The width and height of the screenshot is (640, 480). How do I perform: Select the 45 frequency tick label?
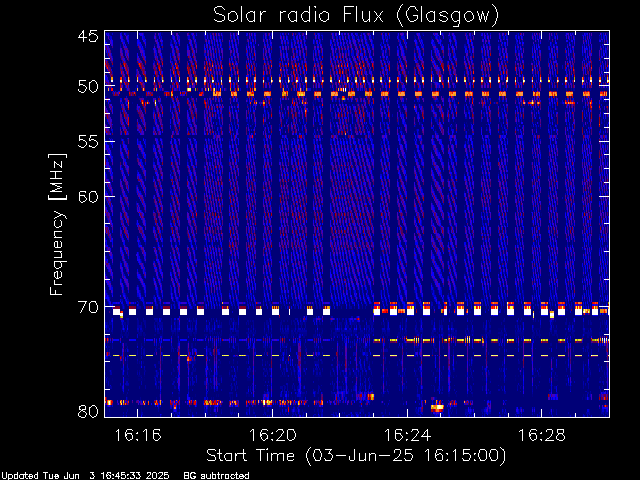point(88,36)
